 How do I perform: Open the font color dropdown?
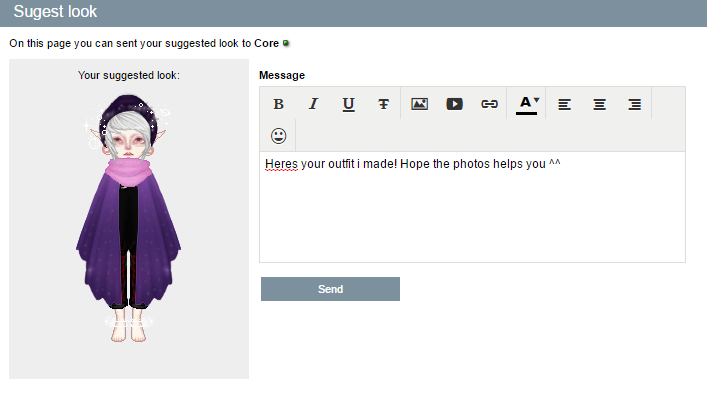pyautogui.click(x=527, y=104)
